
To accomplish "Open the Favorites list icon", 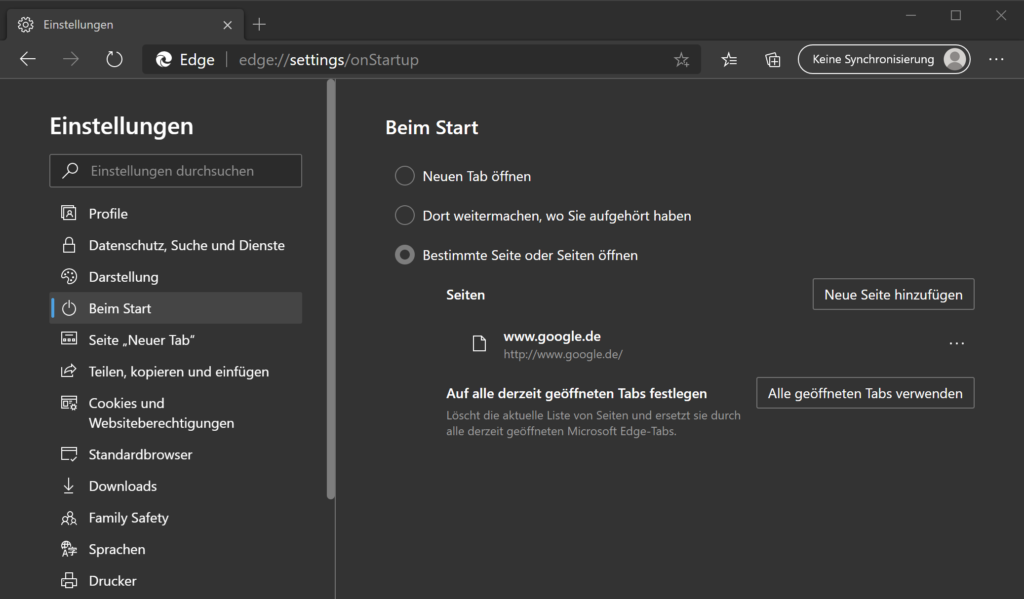I will click(729, 60).
